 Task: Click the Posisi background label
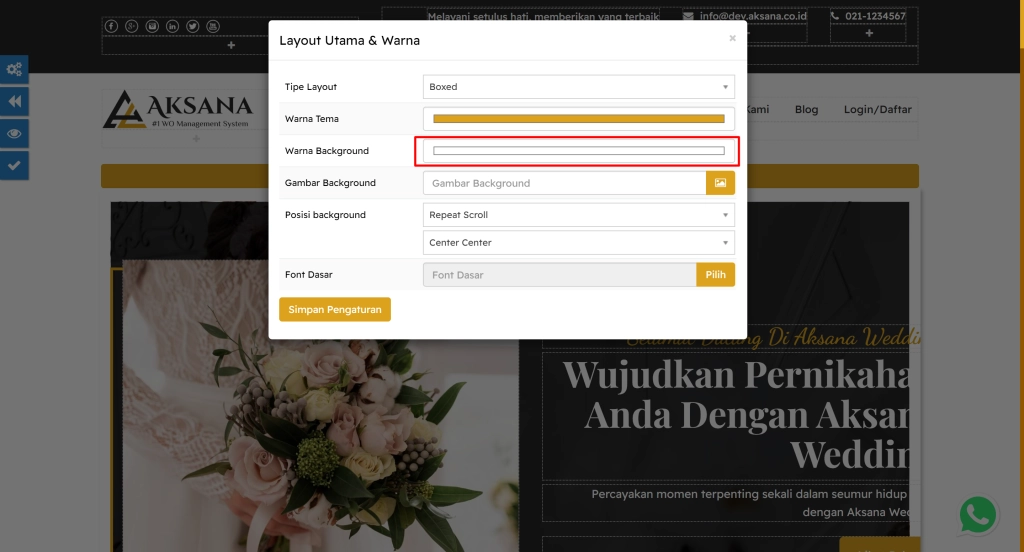point(325,215)
